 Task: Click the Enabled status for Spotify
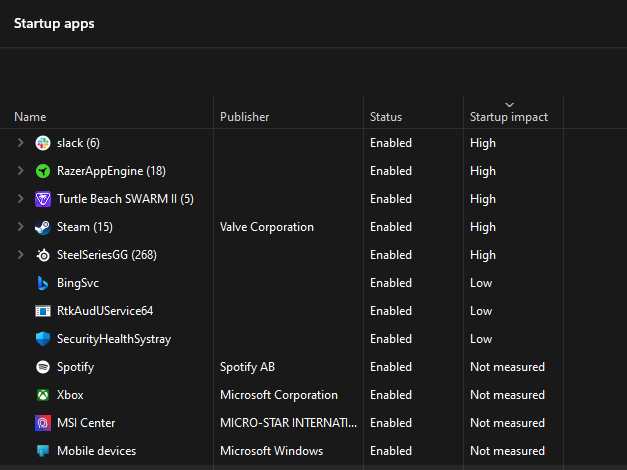coord(391,367)
